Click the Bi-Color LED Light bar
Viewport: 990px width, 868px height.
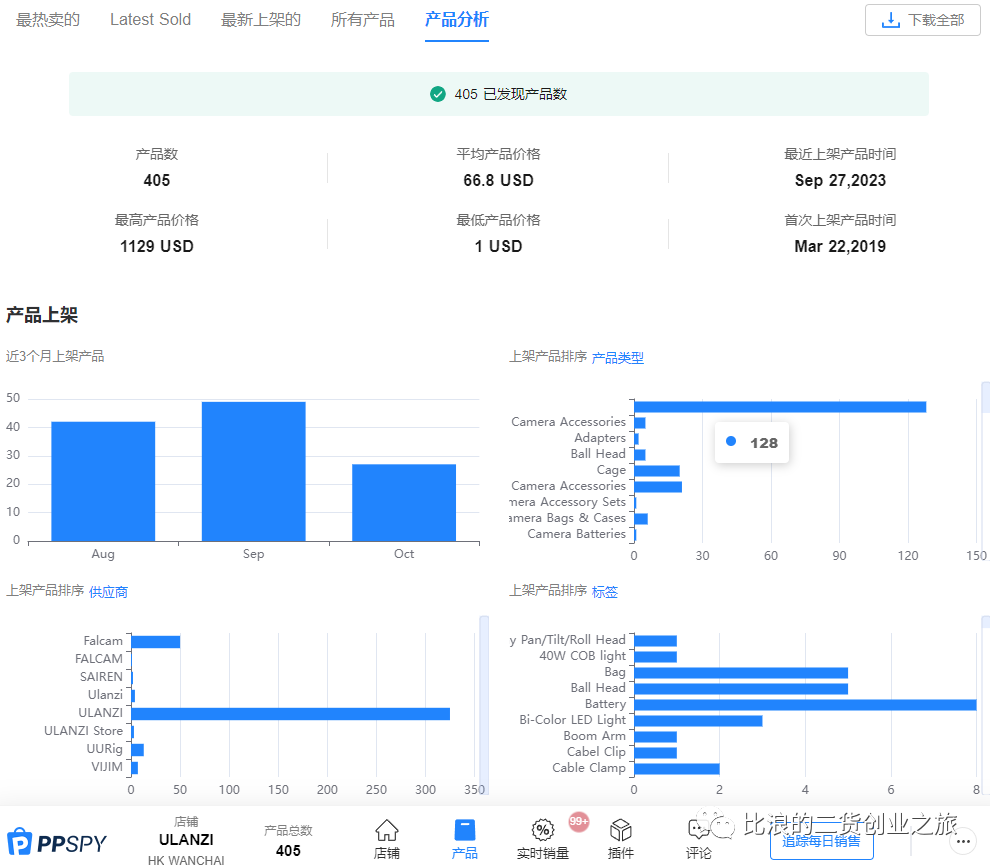pos(698,721)
